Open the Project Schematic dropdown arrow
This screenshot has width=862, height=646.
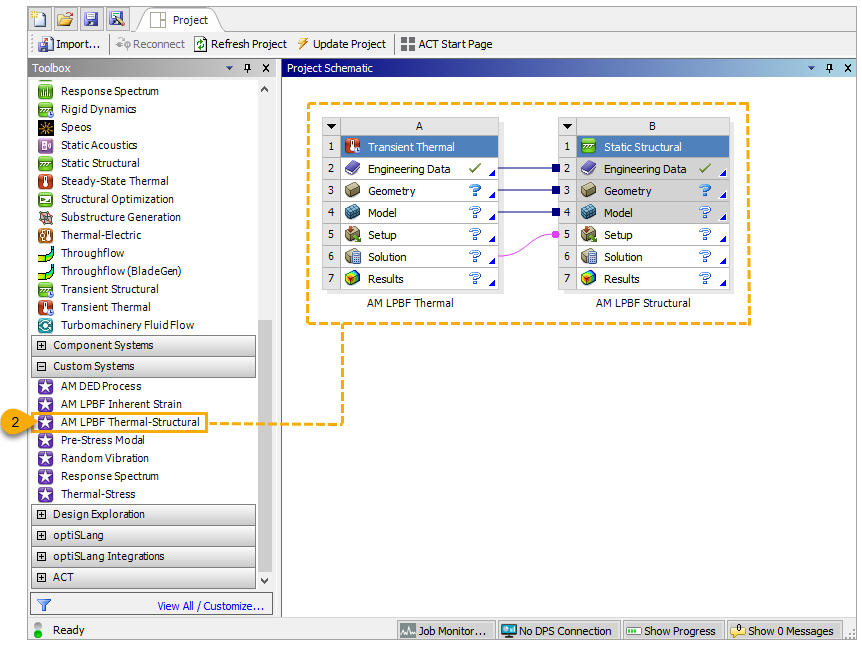coord(811,68)
